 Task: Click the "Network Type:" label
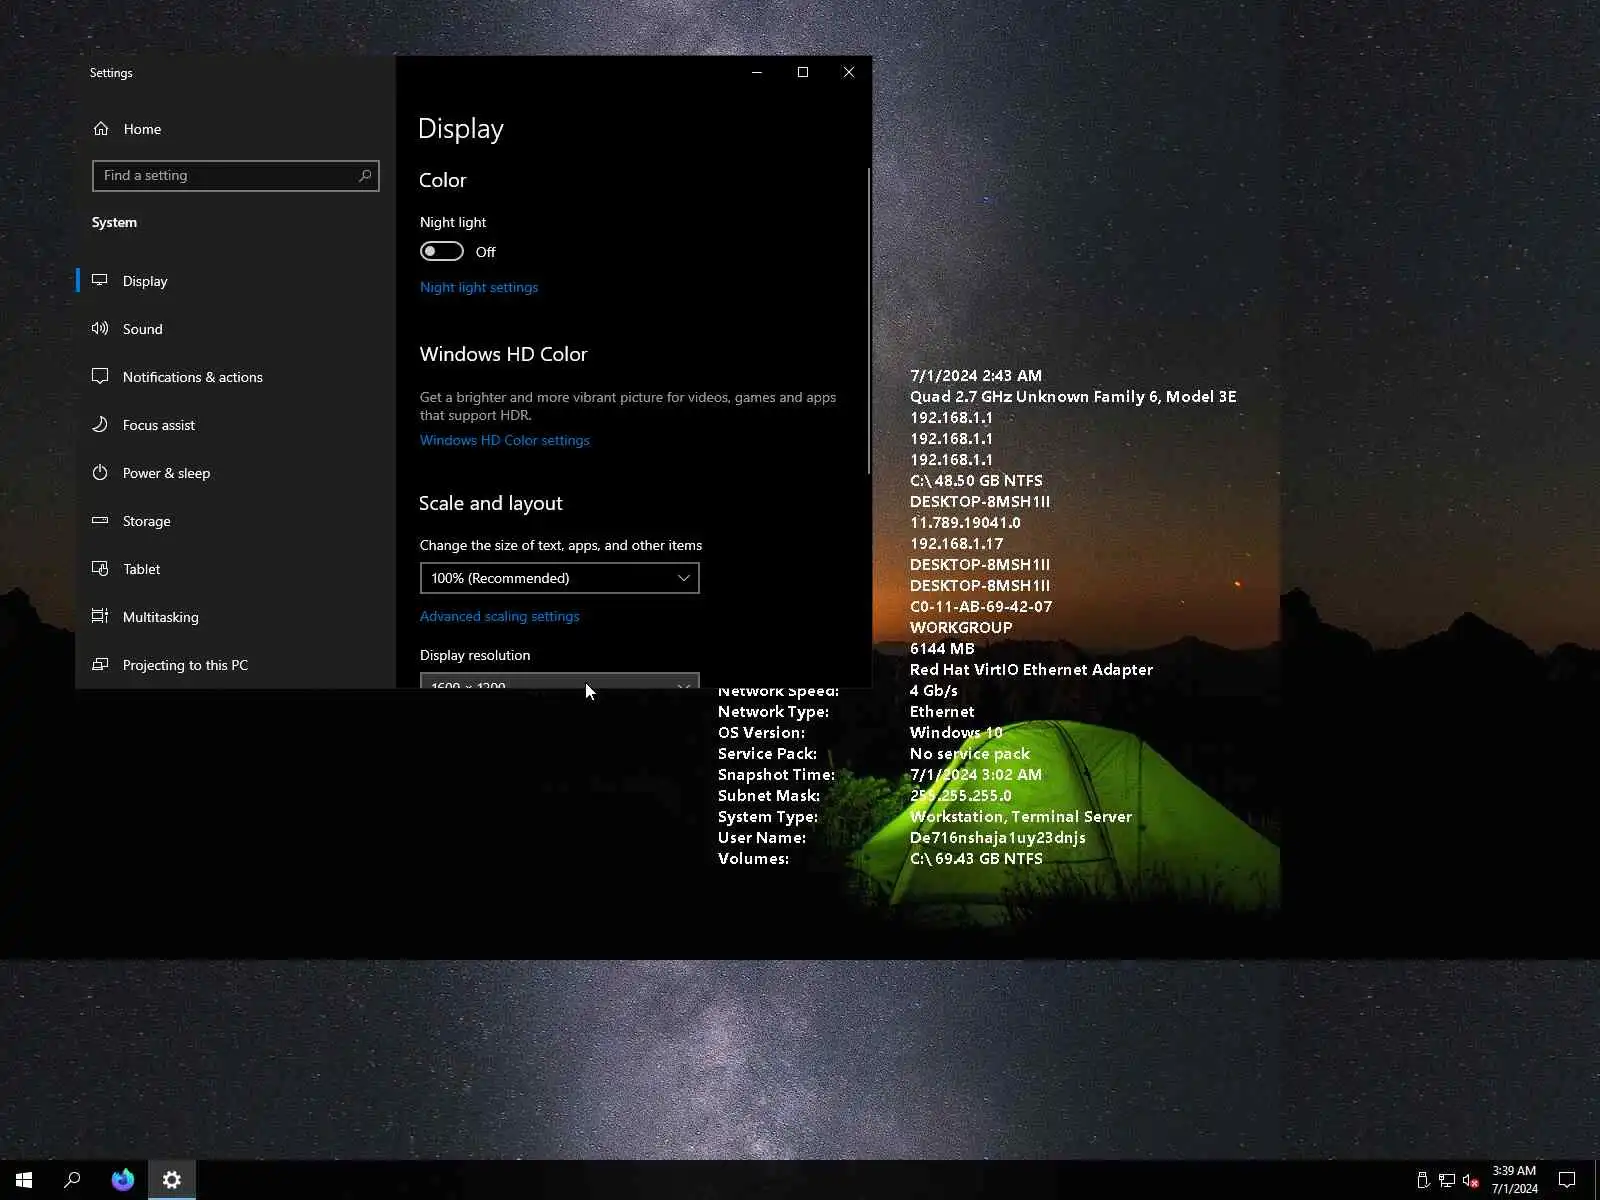pyautogui.click(x=773, y=712)
